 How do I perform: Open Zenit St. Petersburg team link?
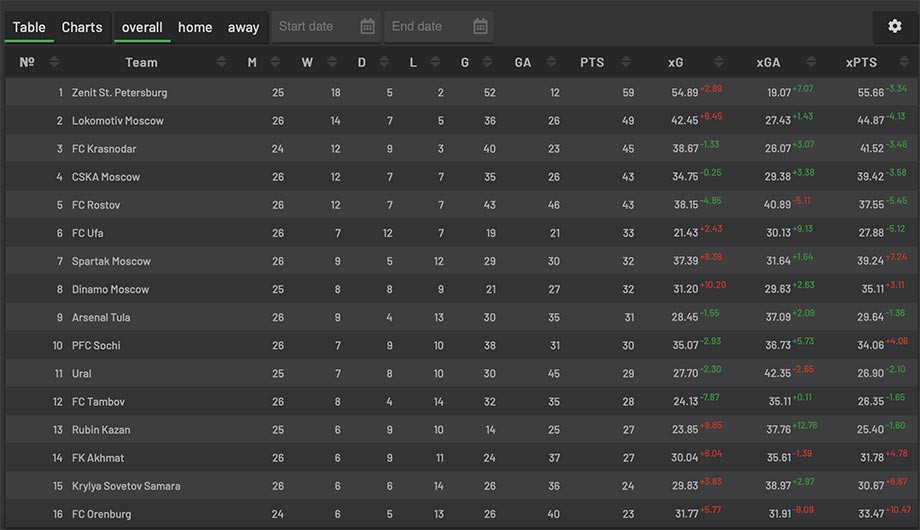click(x=119, y=93)
